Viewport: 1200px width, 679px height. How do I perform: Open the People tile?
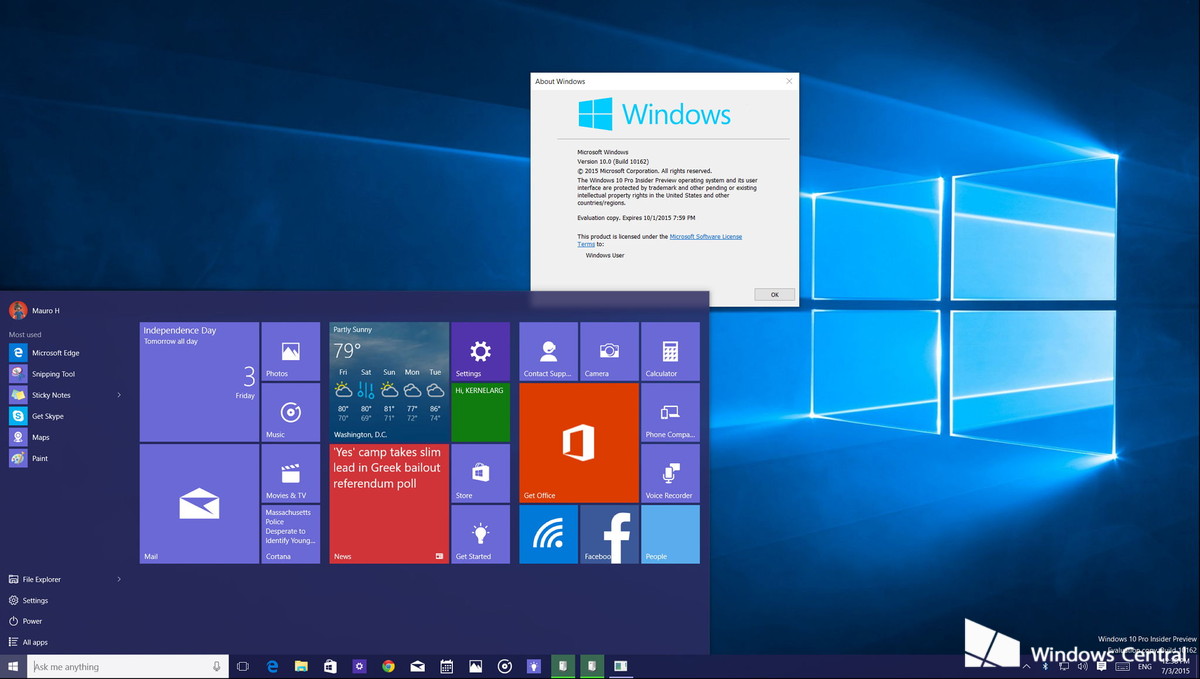670,534
